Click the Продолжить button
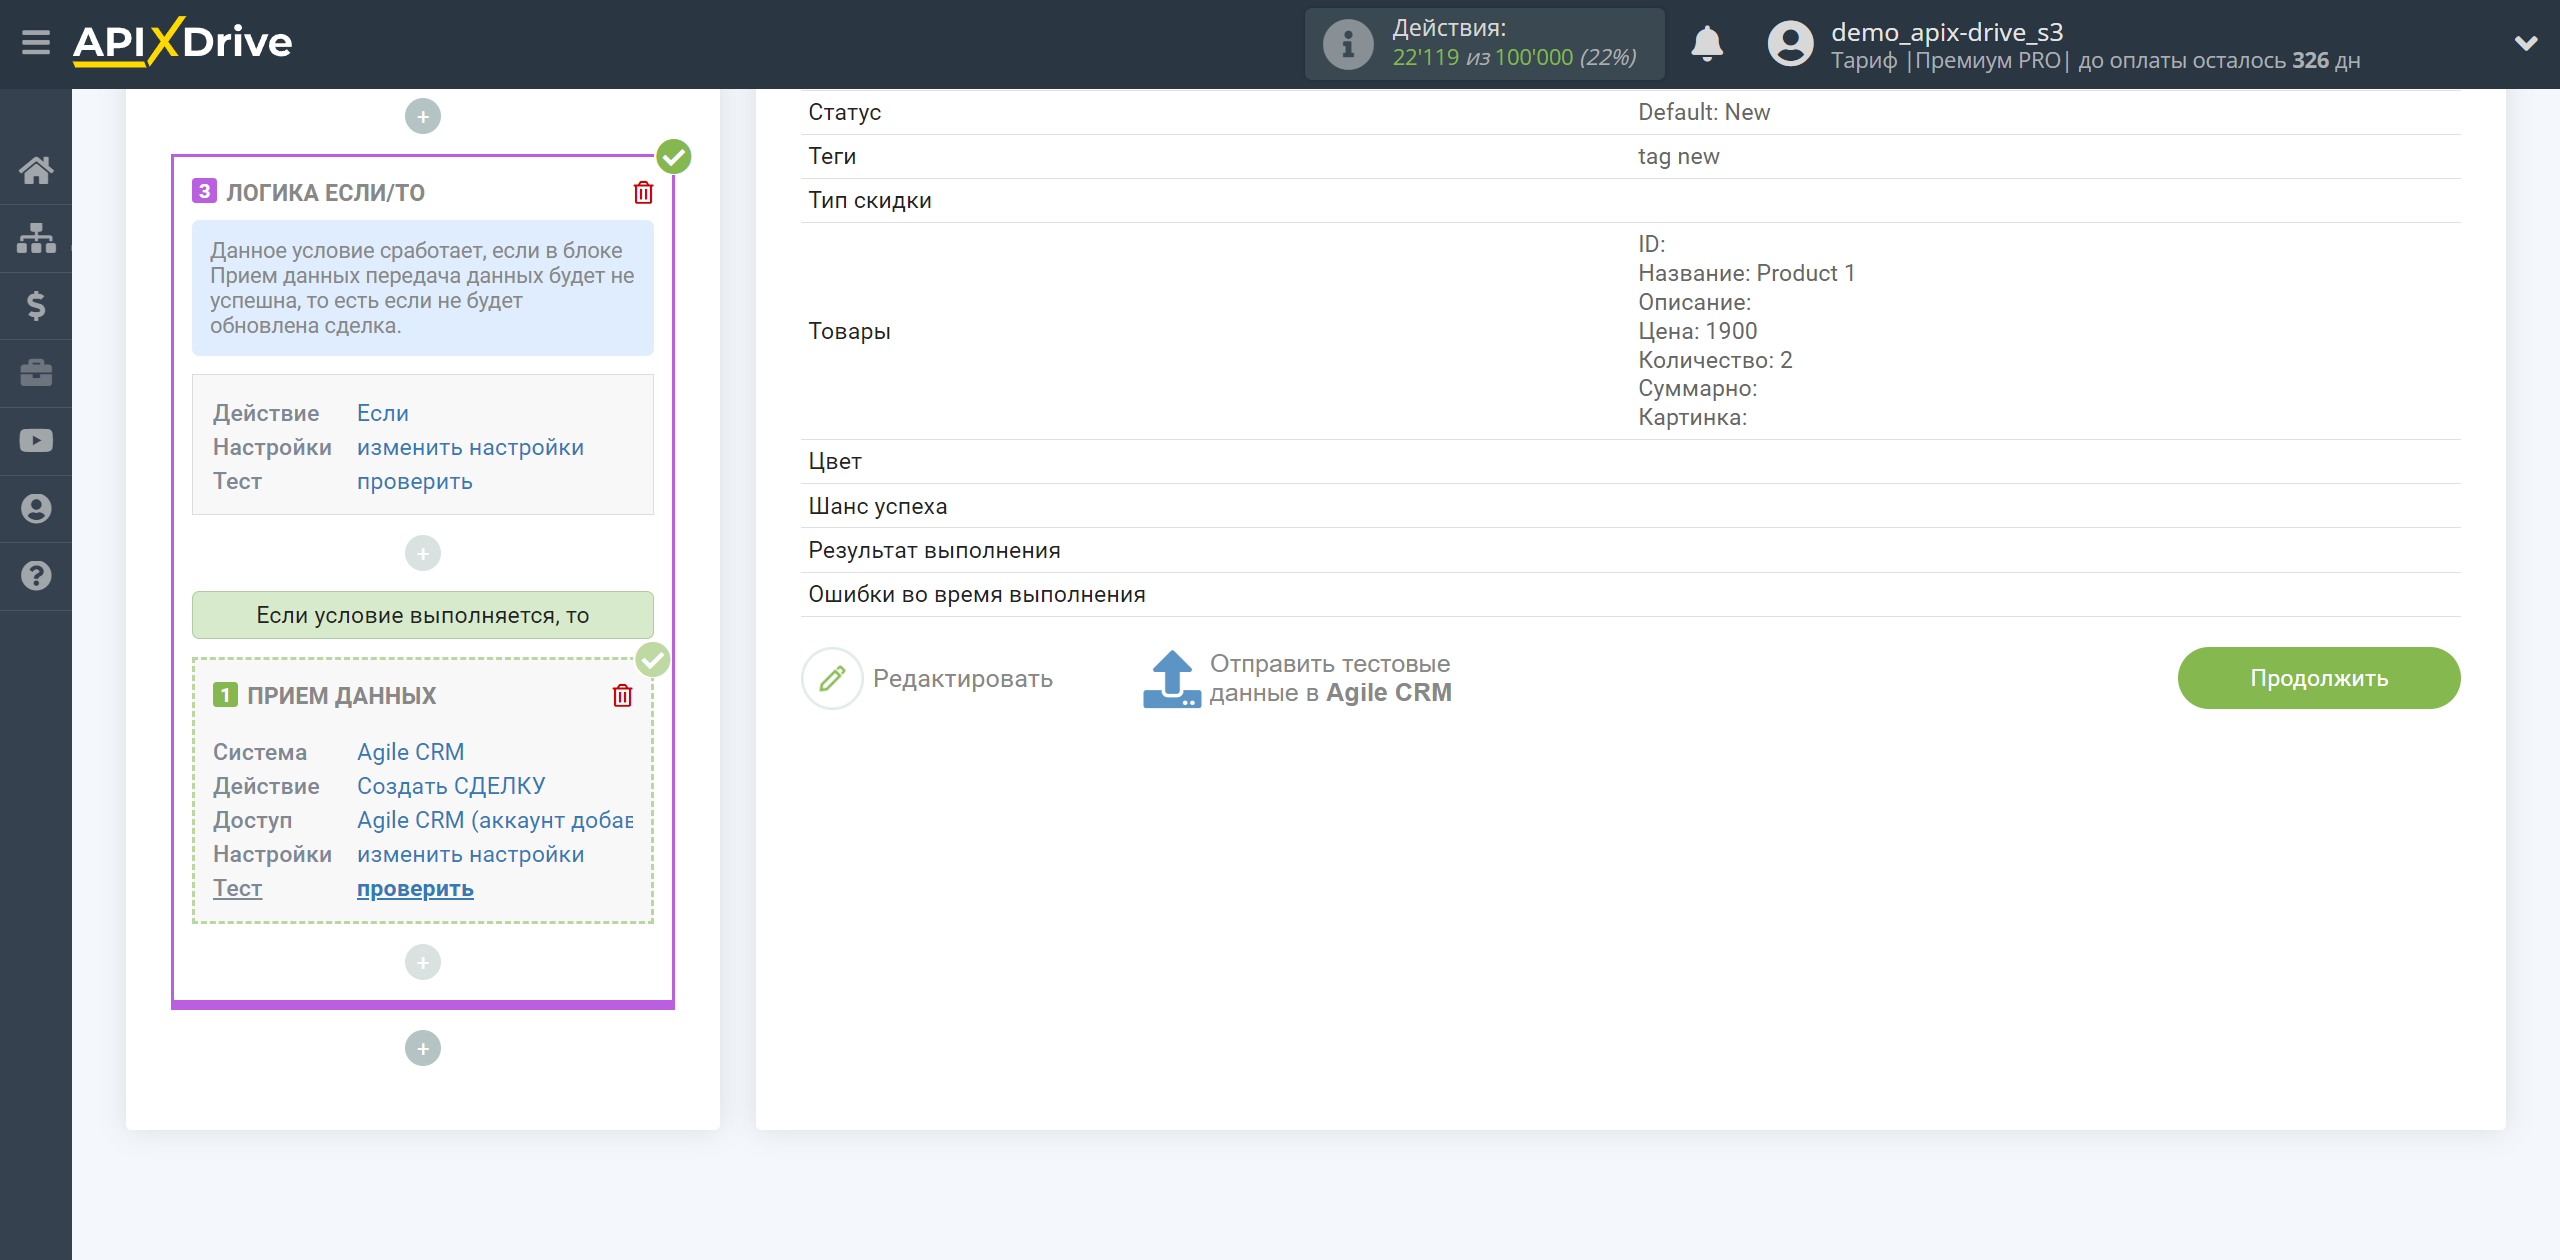Image resolution: width=2560 pixels, height=1260 pixels. point(2318,678)
